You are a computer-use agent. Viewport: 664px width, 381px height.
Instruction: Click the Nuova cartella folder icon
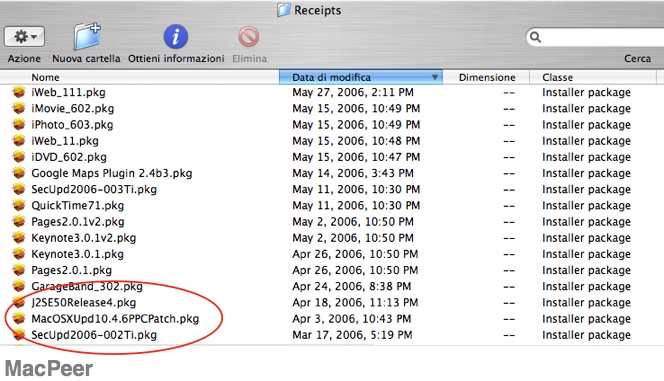point(87,36)
